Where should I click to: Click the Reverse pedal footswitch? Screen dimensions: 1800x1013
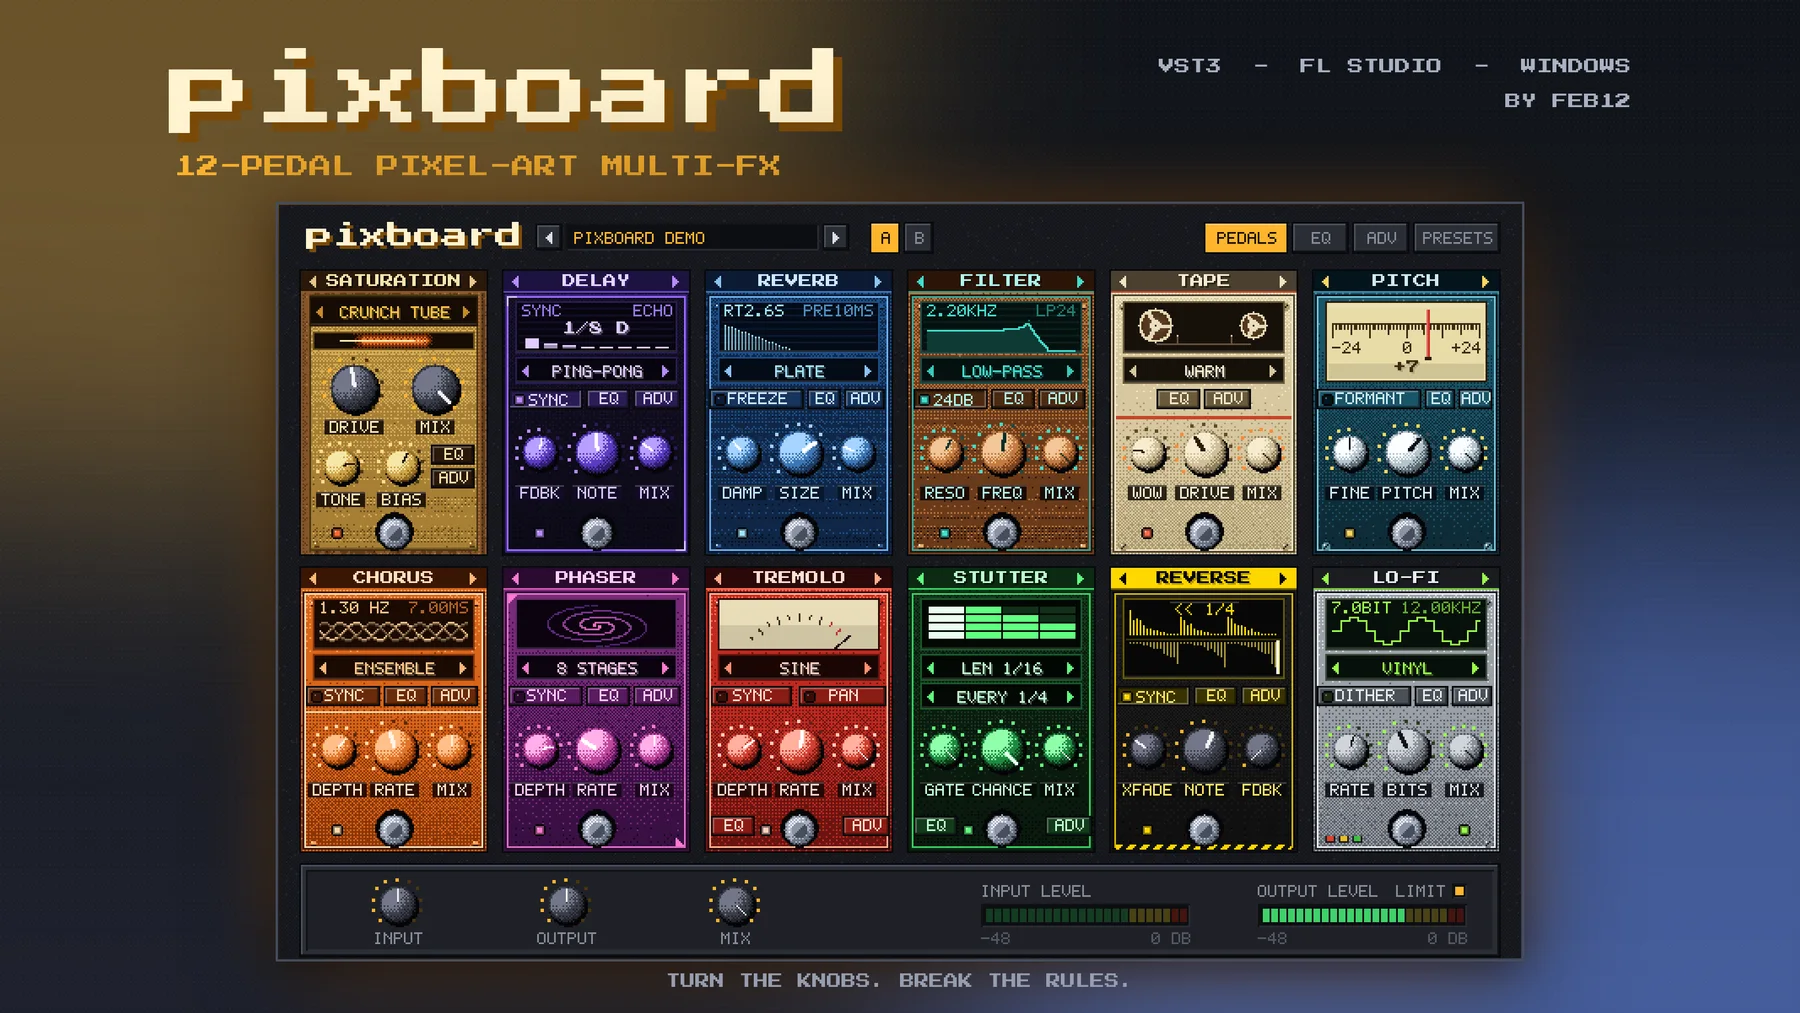point(1204,829)
